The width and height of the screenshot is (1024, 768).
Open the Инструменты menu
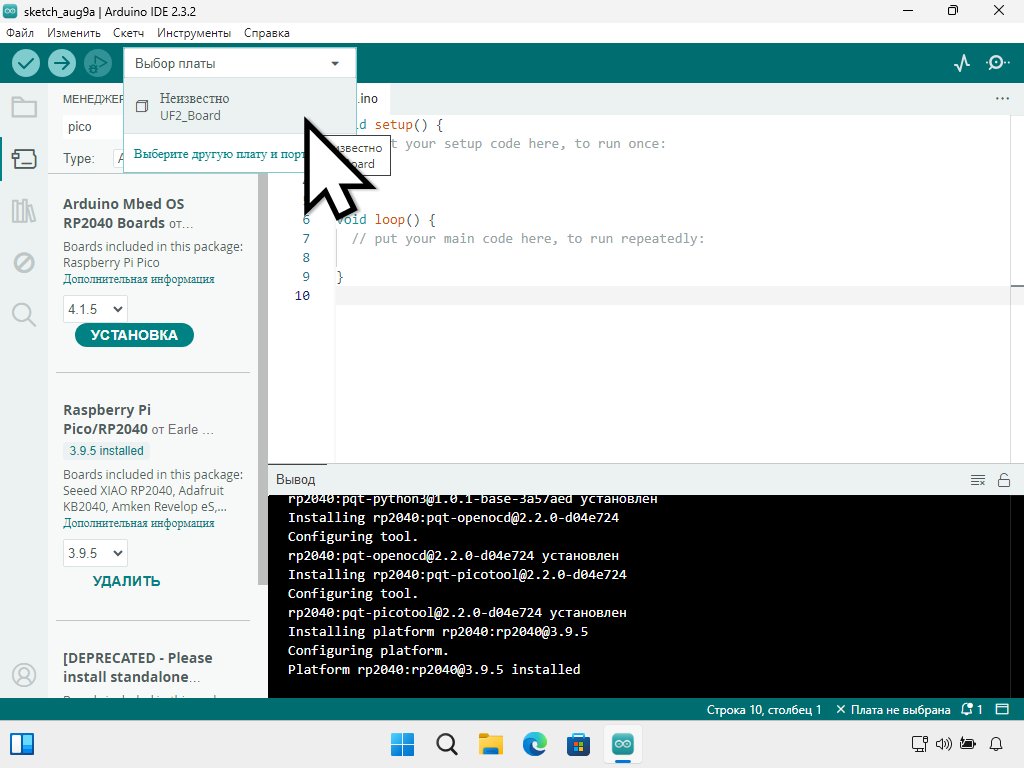pos(194,33)
